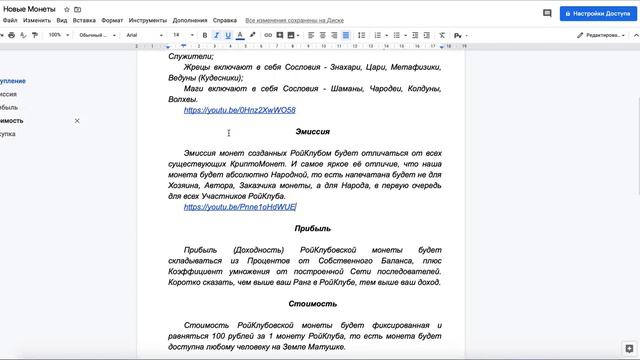Expand the numbered list dropdown arrow

click(386, 36)
